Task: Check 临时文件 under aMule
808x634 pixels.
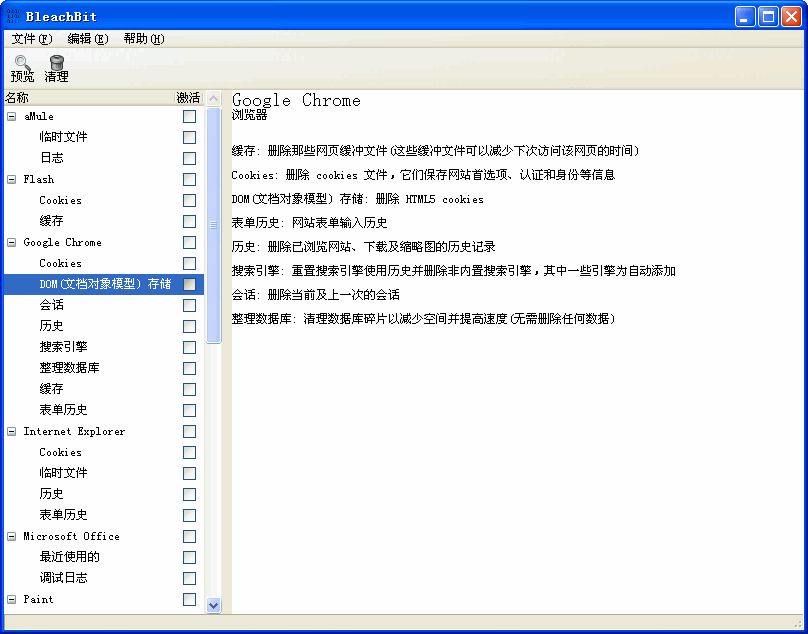Action: pyautogui.click(x=187, y=137)
